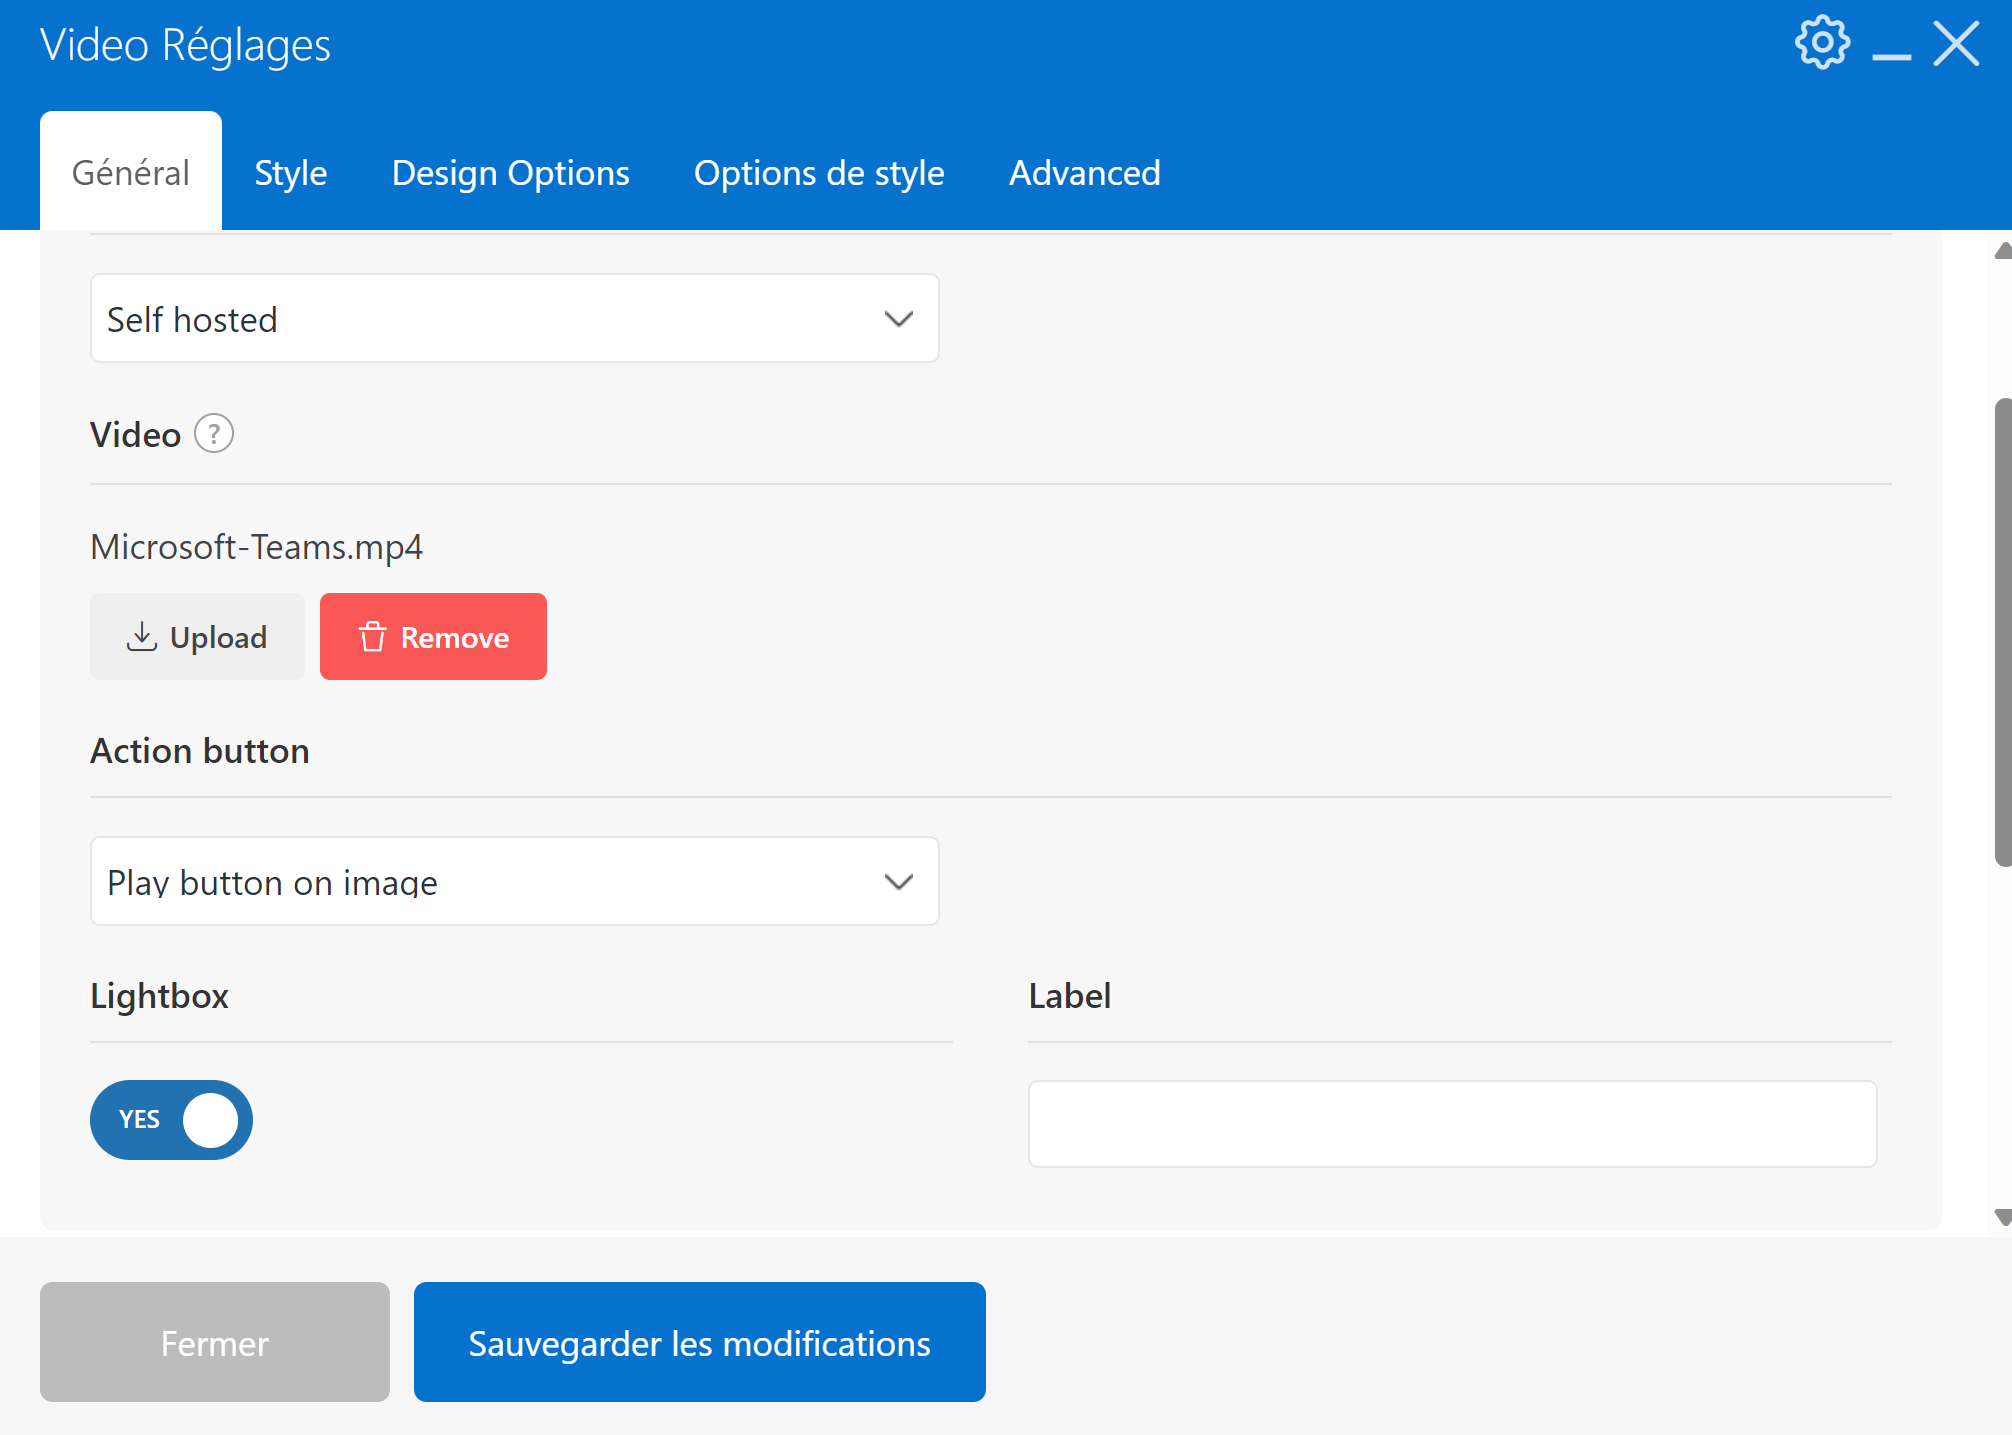Image resolution: width=2012 pixels, height=1435 pixels.
Task: Focus the Label text field
Action: [x=1453, y=1124]
